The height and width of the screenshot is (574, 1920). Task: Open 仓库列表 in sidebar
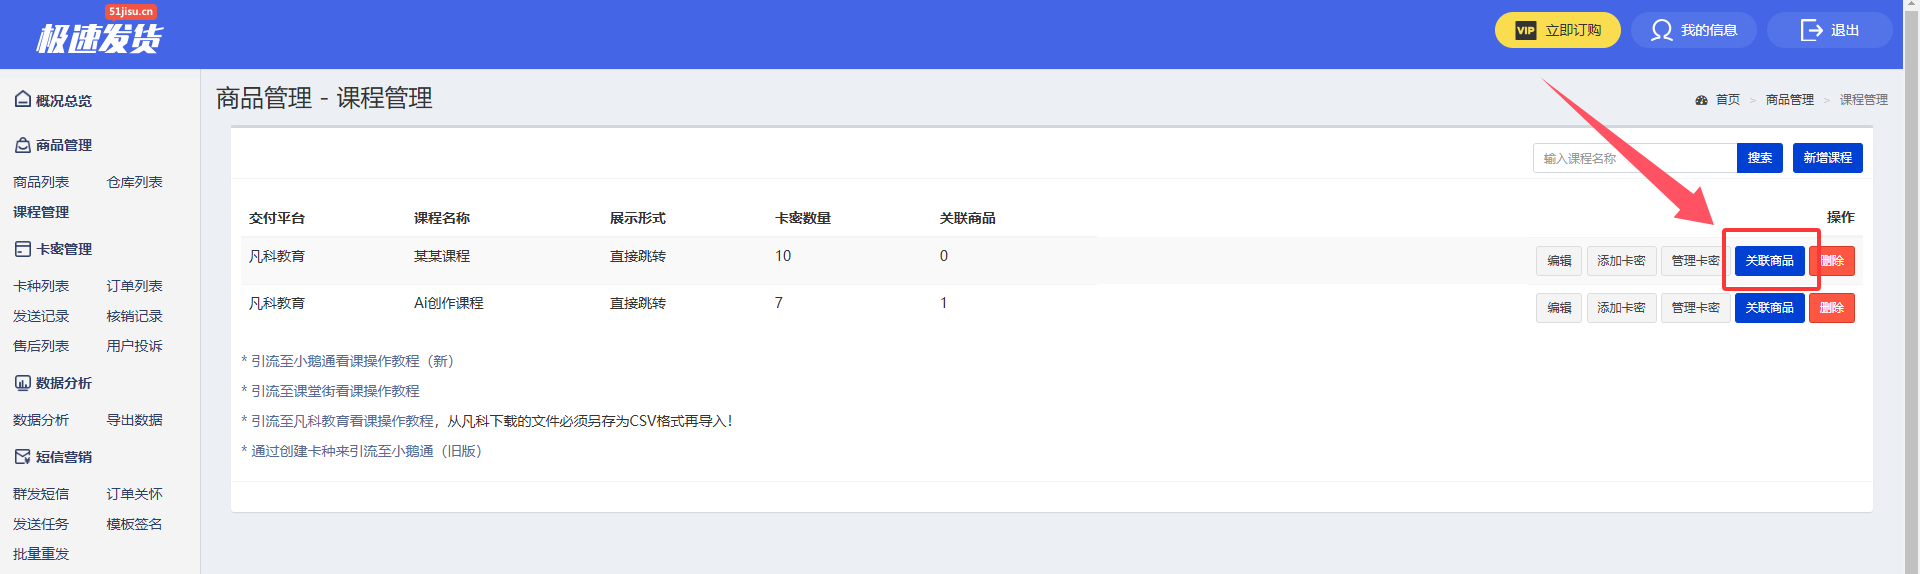point(134,182)
